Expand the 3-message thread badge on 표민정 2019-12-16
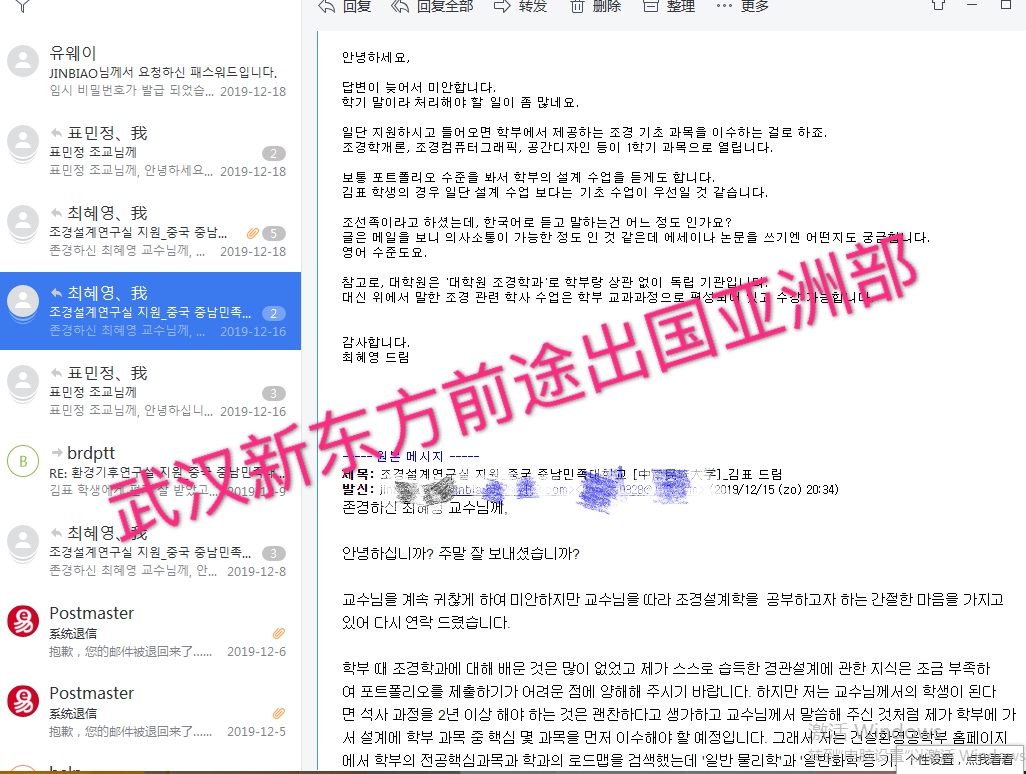The width and height of the screenshot is (1026, 774). [274, 393]
